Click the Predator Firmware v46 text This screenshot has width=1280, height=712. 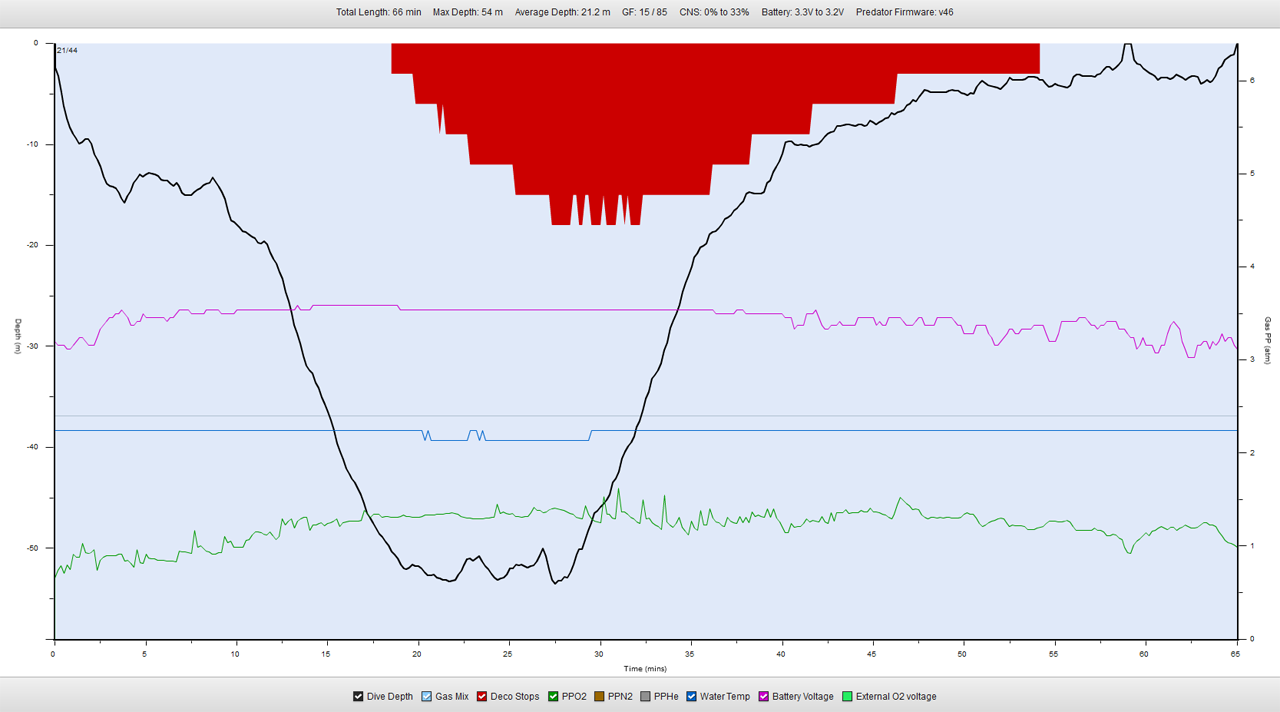click(x=904, y=13)
